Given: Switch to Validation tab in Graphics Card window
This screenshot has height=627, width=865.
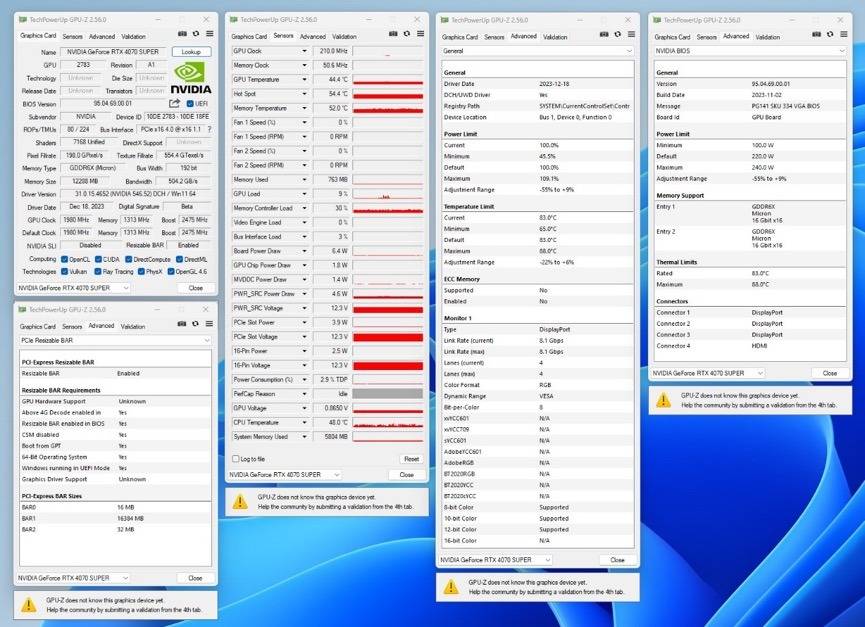Looking at the screenshot, I should click(134, 36).
